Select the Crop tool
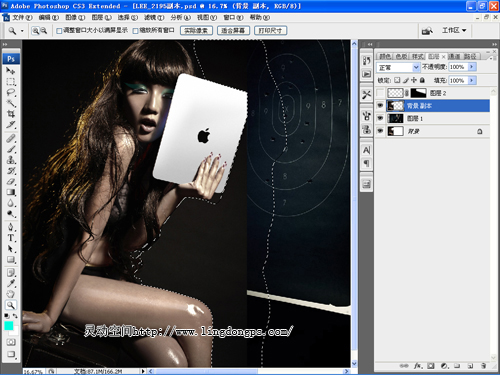This screenshot has width=500, height=375. tap(11, 114)
